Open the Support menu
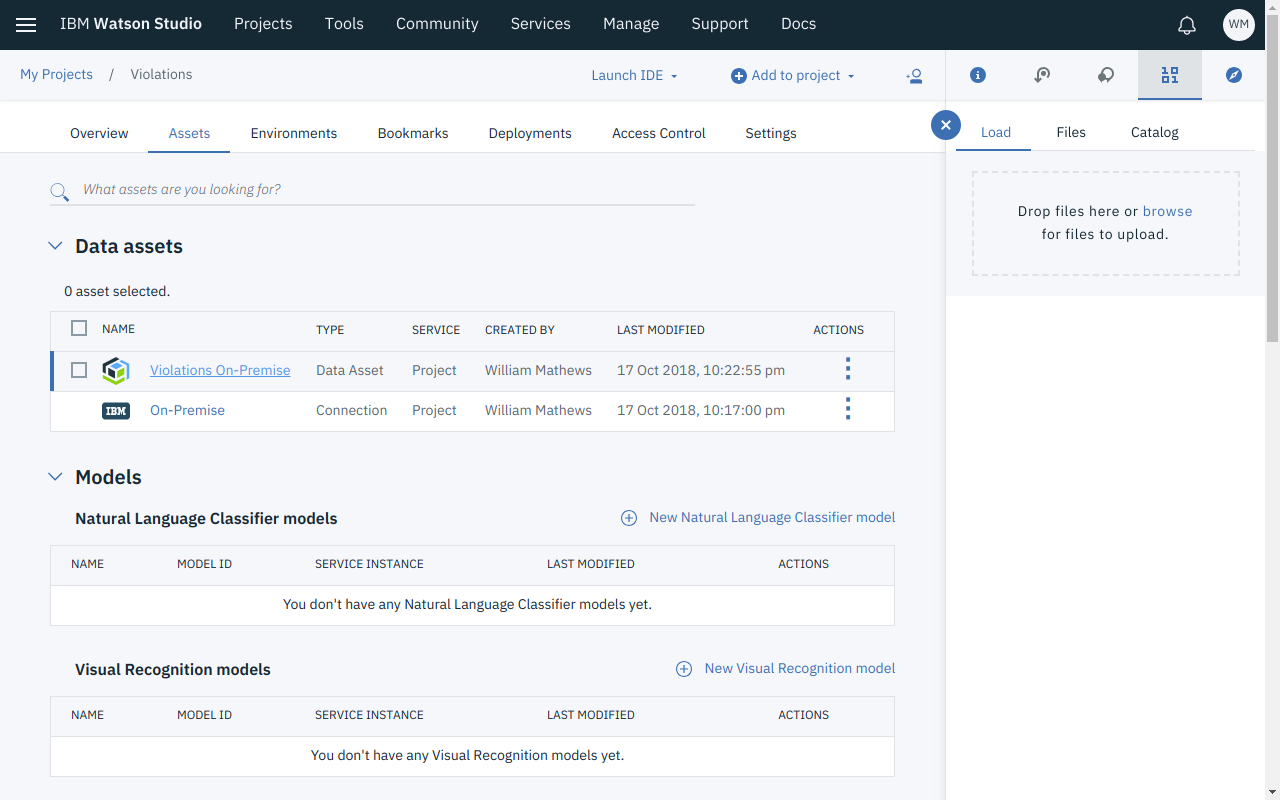The width and height of the screenshot is (1280, 800). (x=720, y=24)
